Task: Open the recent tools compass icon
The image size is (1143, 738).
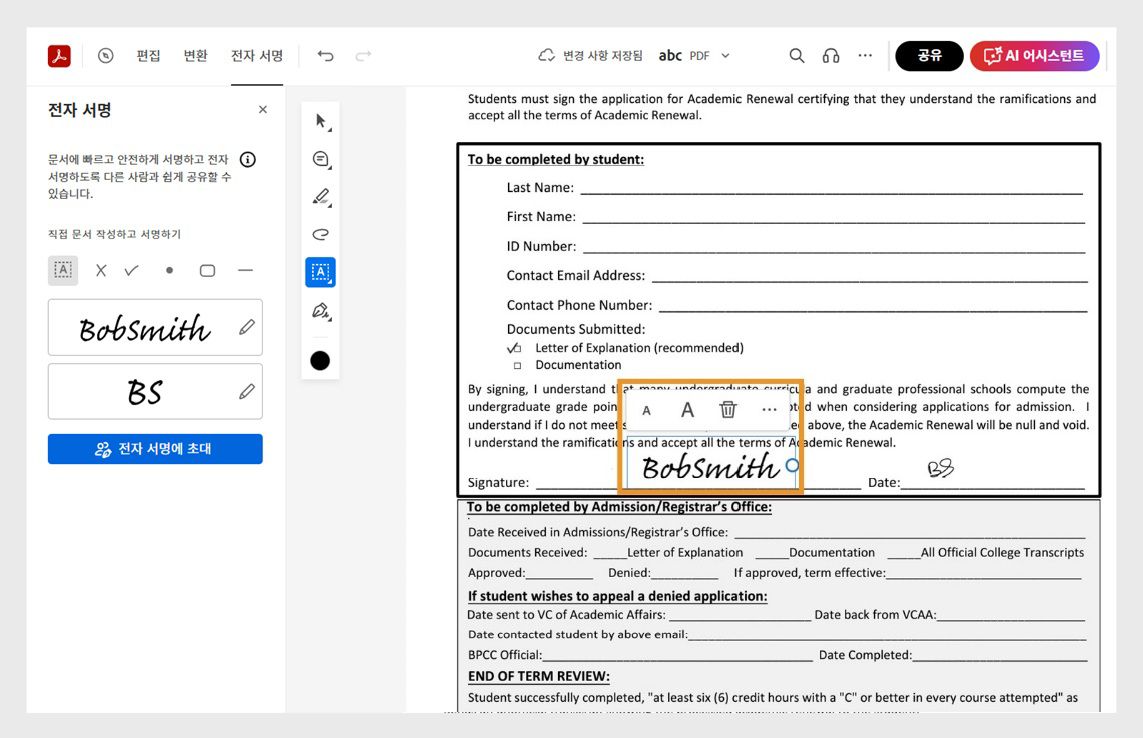Action: point(106,55)
